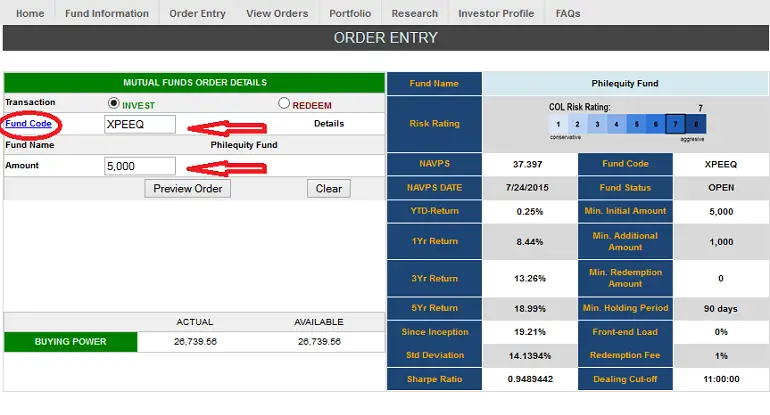
Task: Click the Redemption Fee value 1%
Action: 721,356
